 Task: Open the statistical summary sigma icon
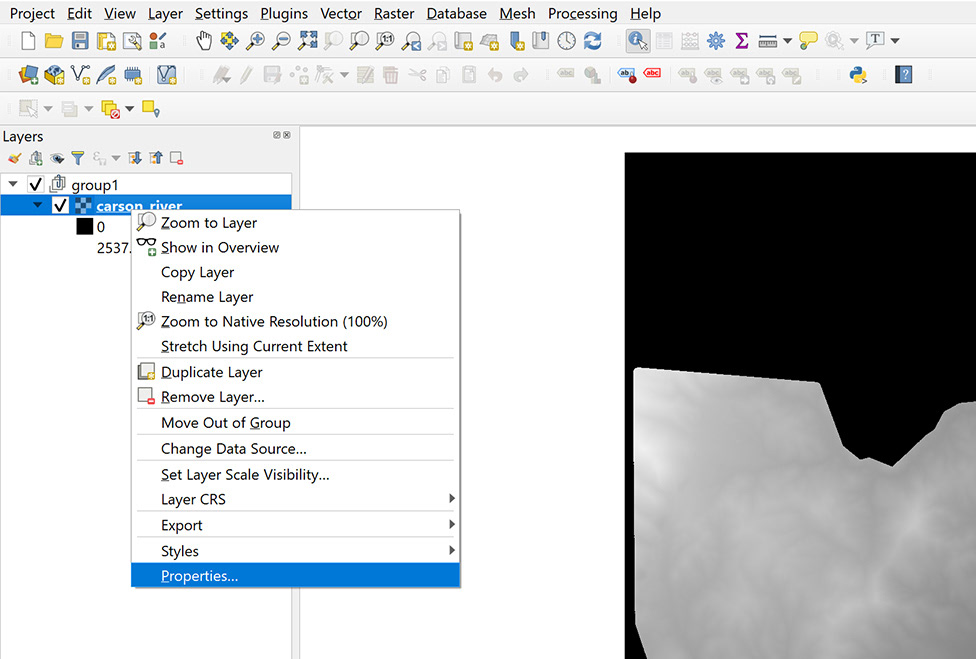[741, 41]
